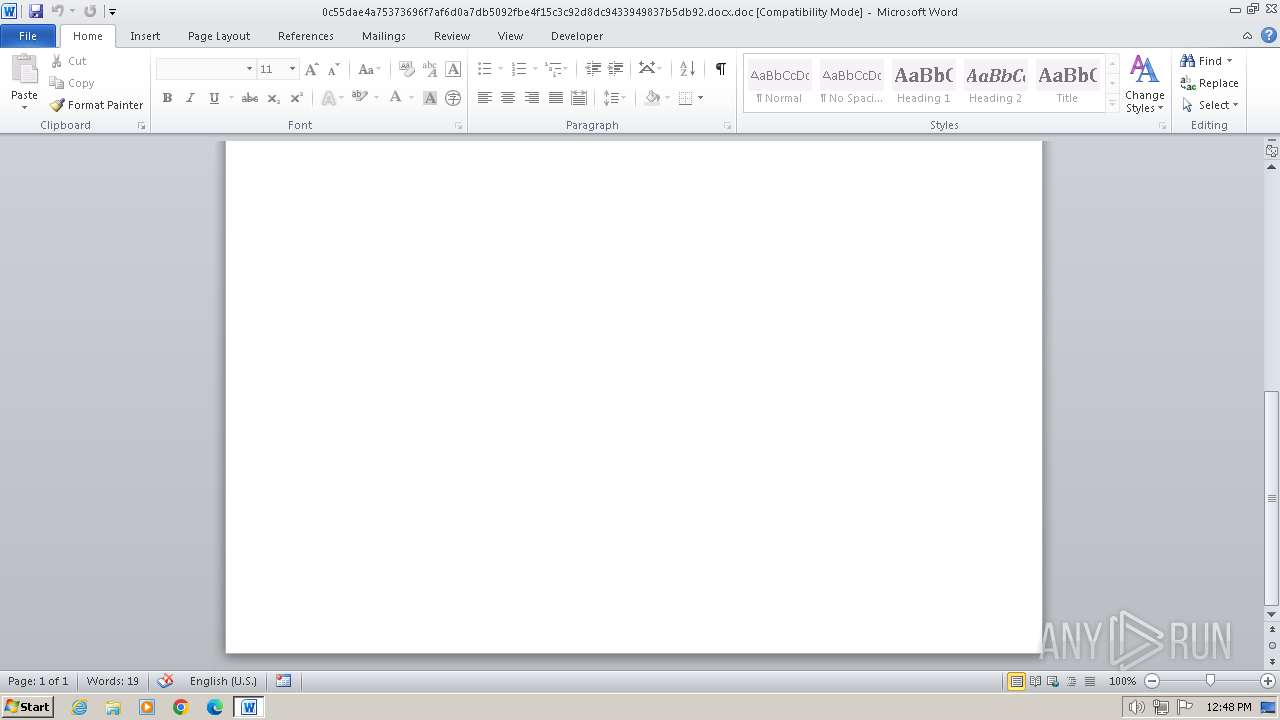Open the Select dropdown in Editing

click(x=1210, y=105)
